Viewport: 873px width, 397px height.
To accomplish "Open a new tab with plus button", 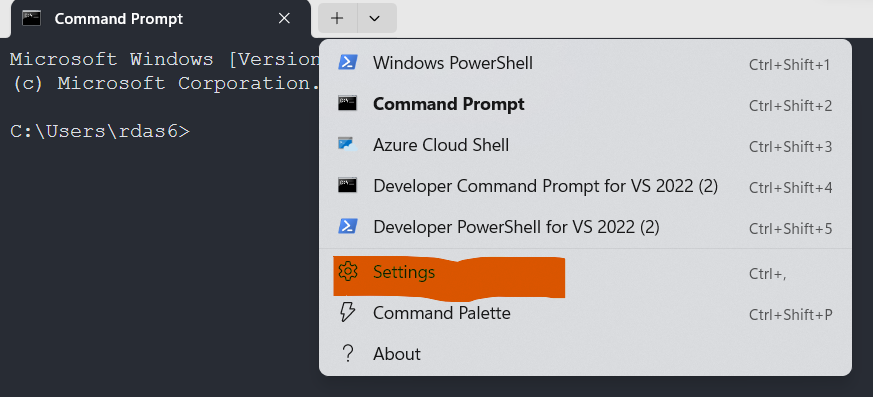I will 337,18.
